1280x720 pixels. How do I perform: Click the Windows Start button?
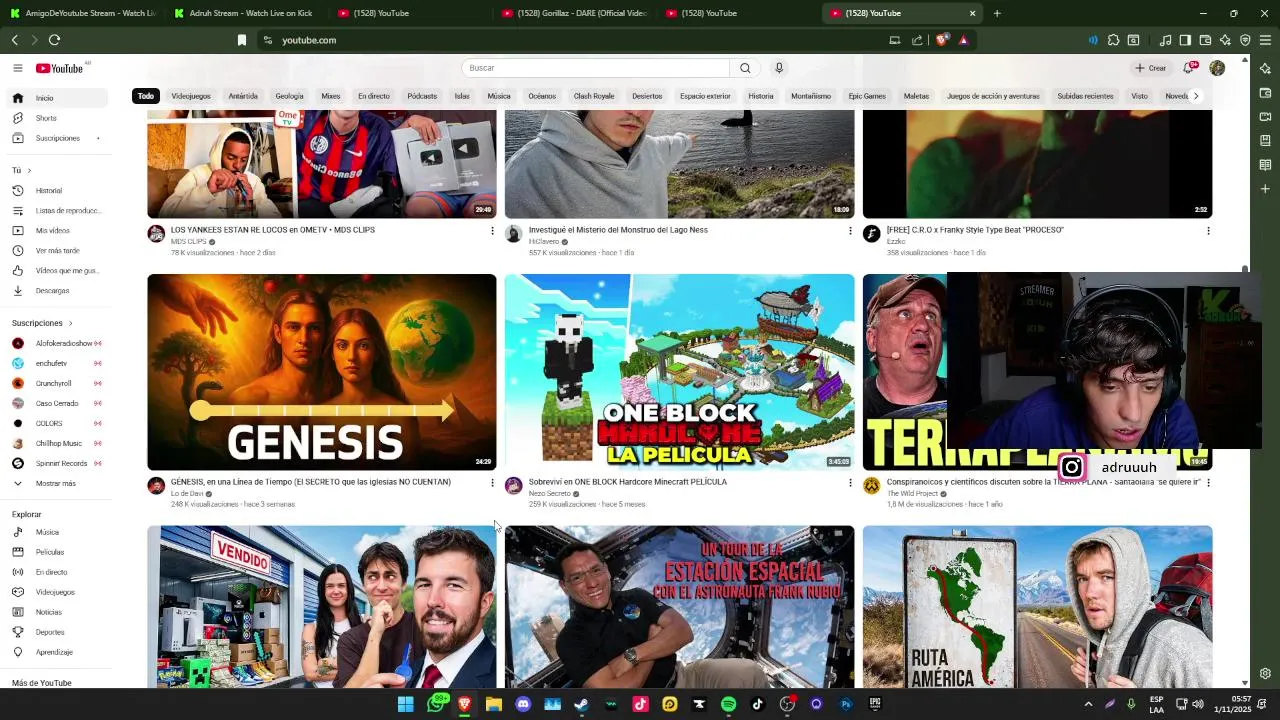point(405,704)
